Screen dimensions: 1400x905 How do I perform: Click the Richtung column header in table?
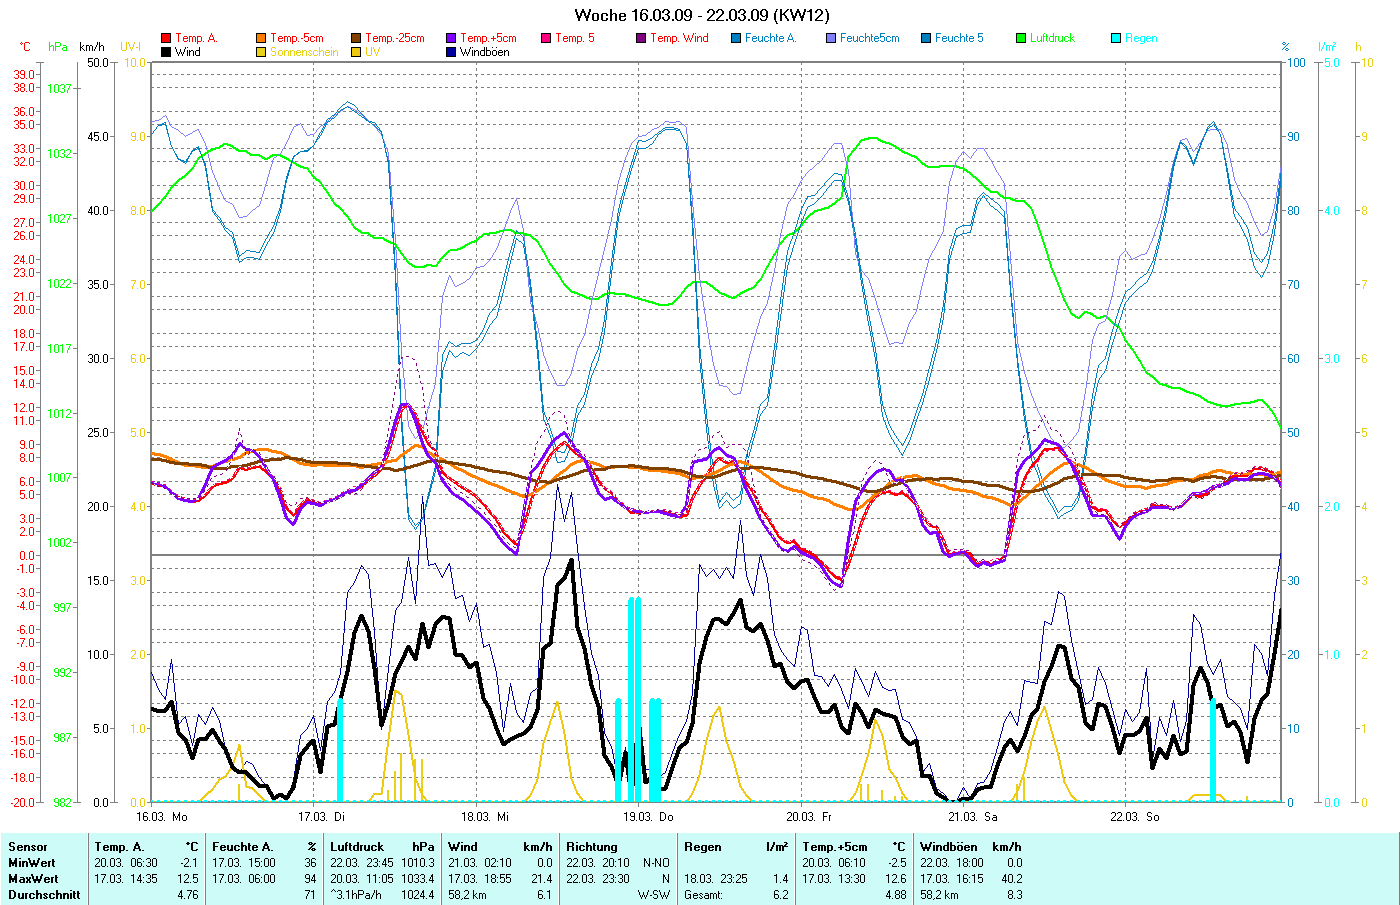coord(592,847)
